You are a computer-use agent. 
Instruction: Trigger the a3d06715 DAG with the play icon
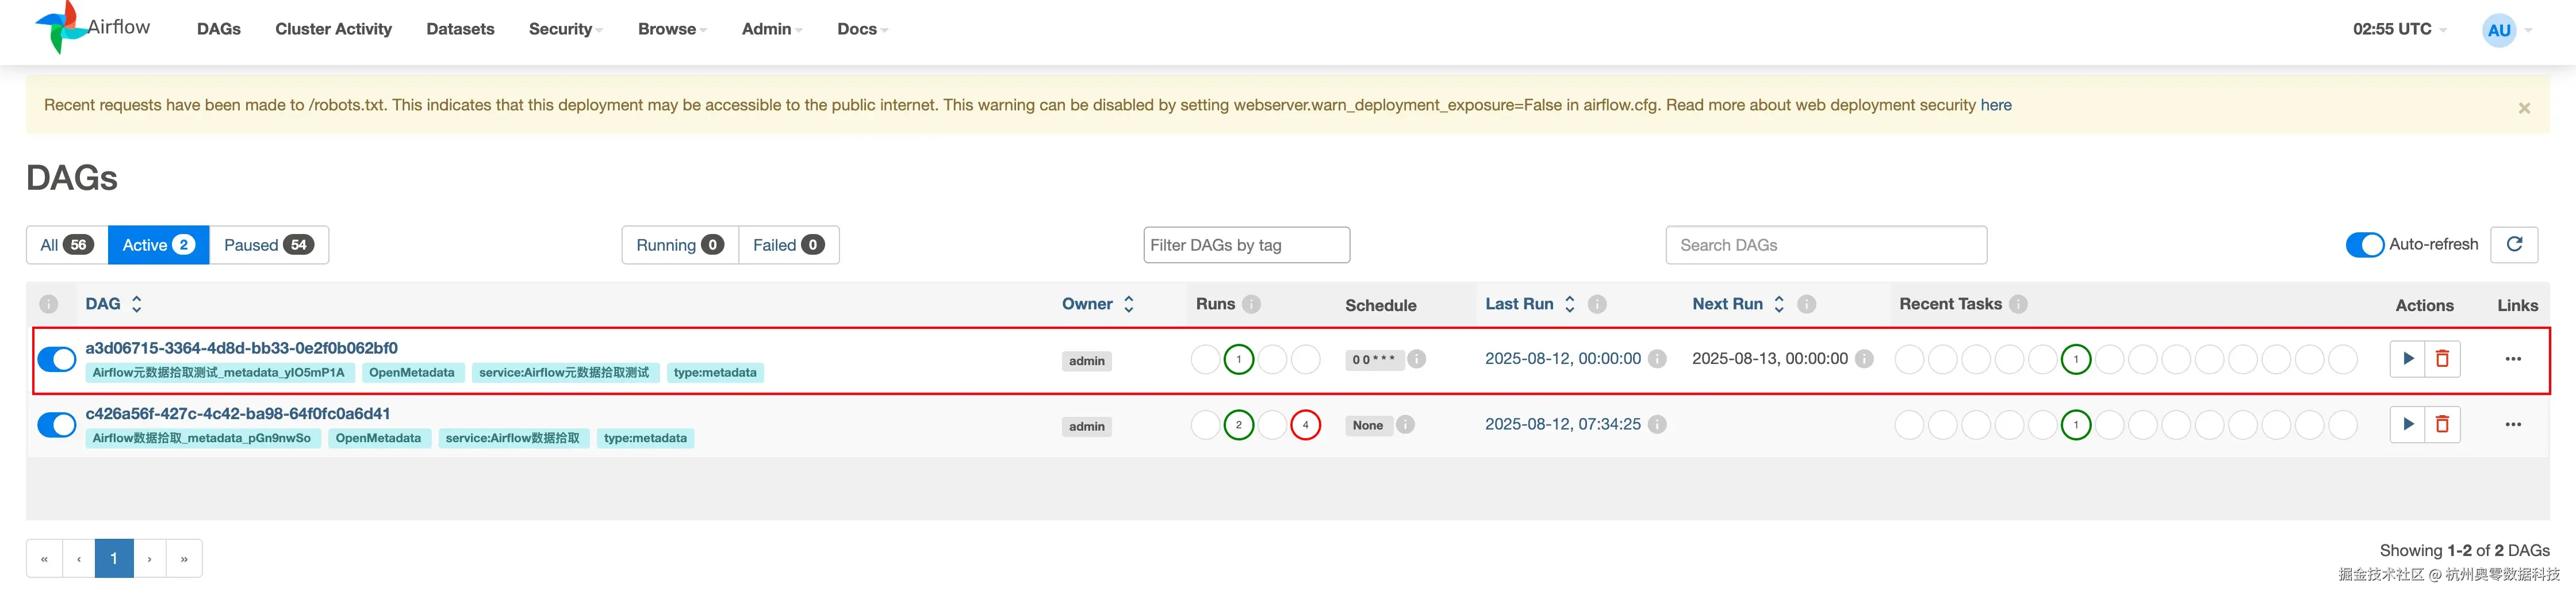[x=2407, y=359]
